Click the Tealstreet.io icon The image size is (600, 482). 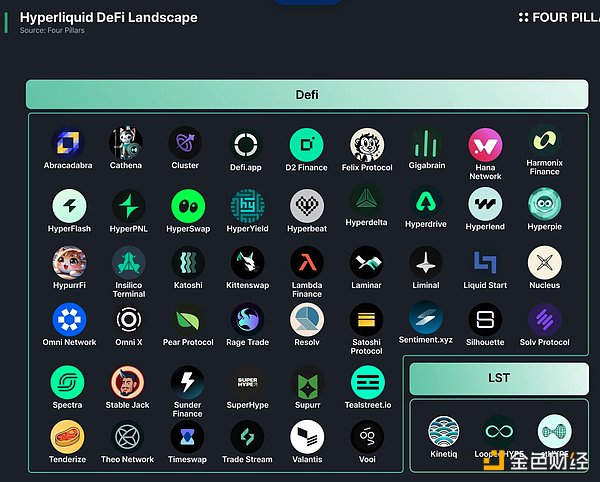[367, 382]
